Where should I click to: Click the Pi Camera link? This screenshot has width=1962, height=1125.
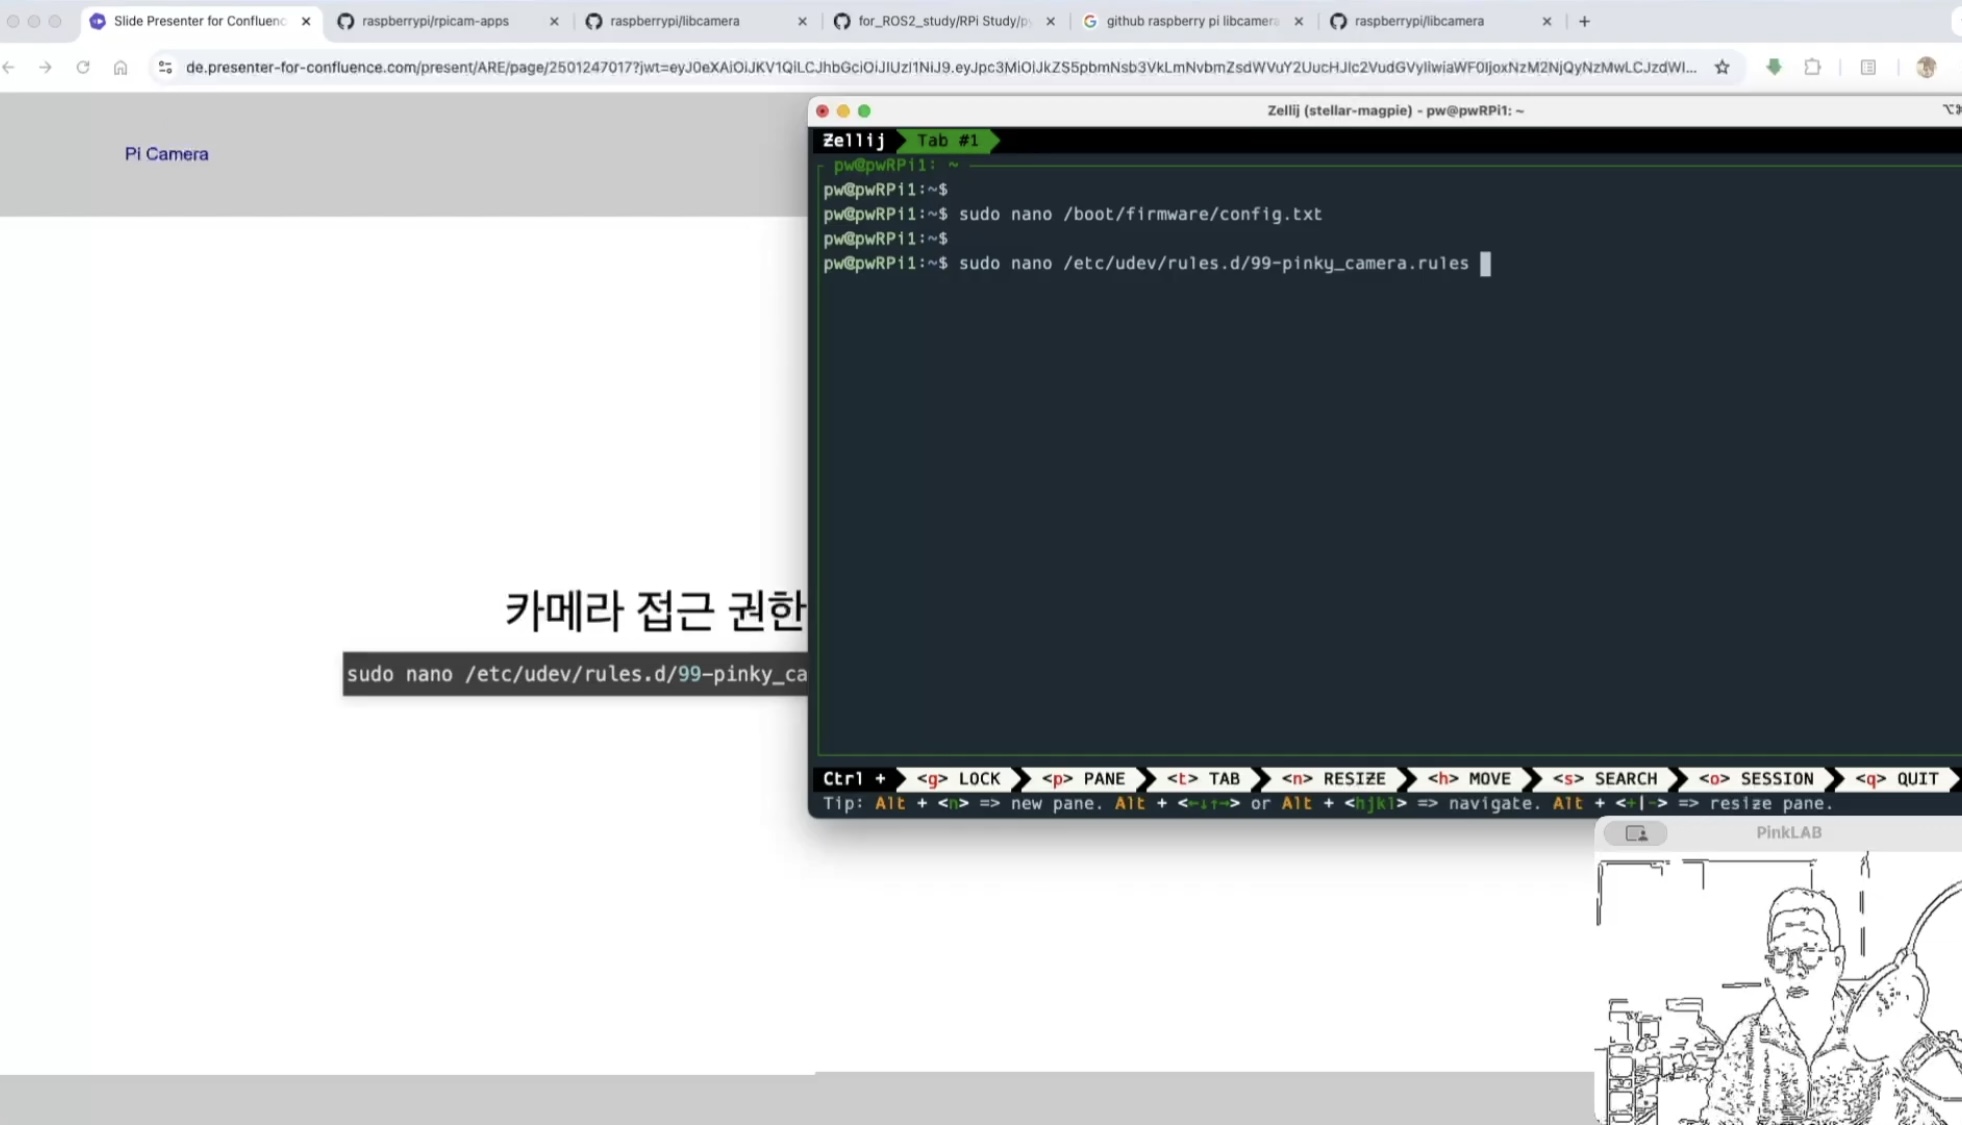click(x=166, y=154)
